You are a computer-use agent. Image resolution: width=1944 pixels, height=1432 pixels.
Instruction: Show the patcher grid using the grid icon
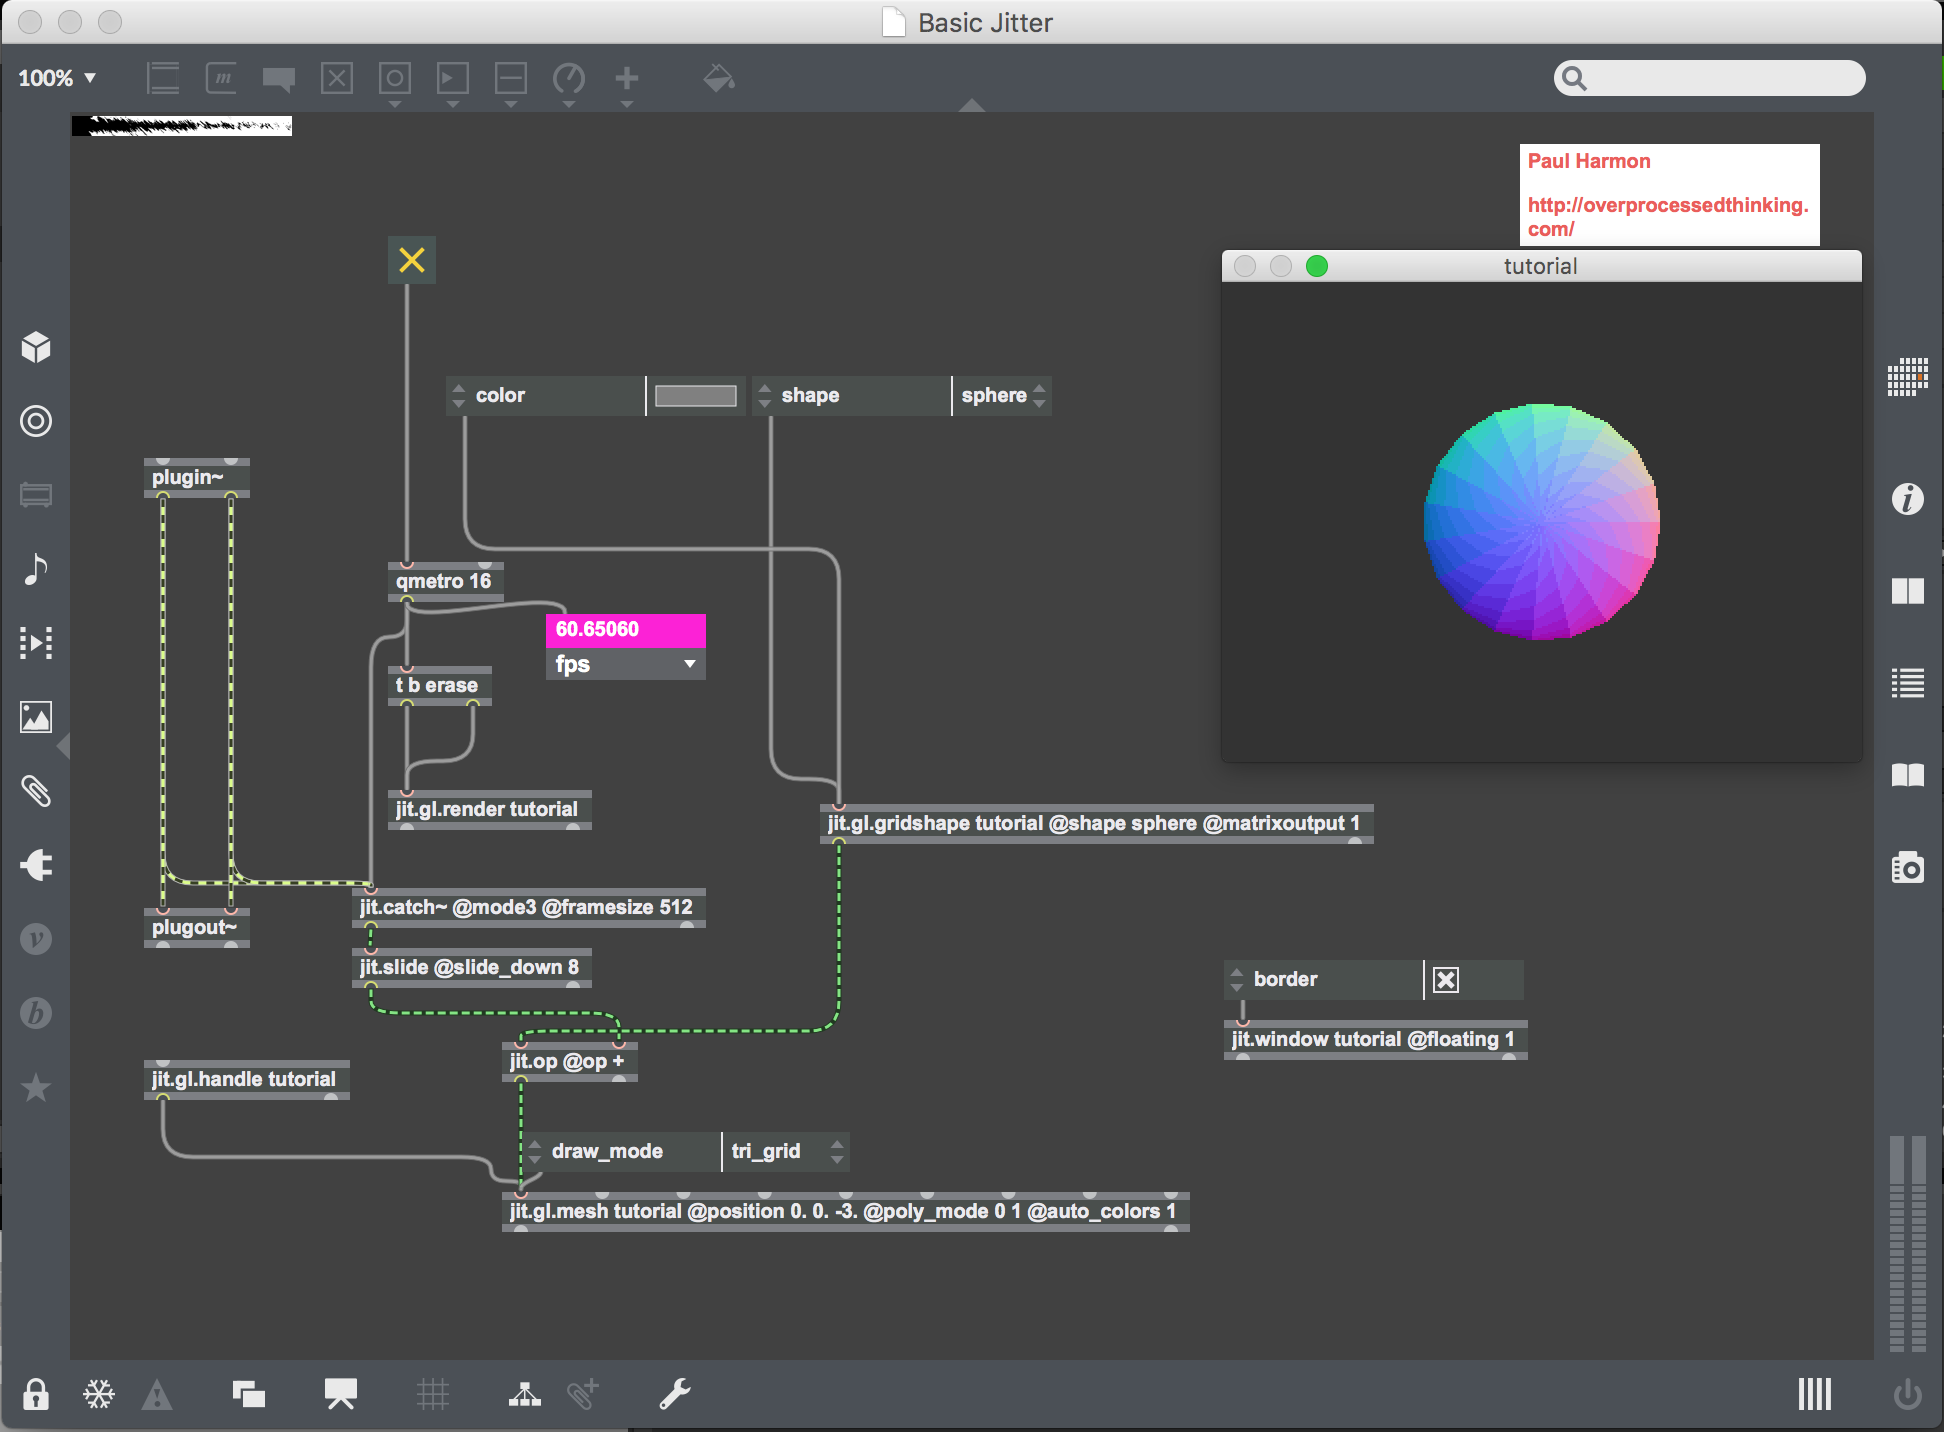tap(433, 1393)
